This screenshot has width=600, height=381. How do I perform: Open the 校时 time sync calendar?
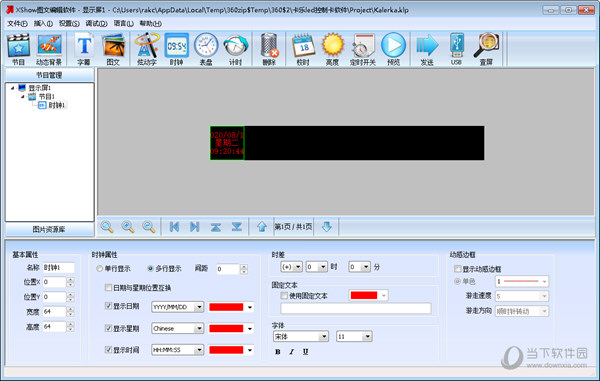pyautogui.click(x=303, y=49)
